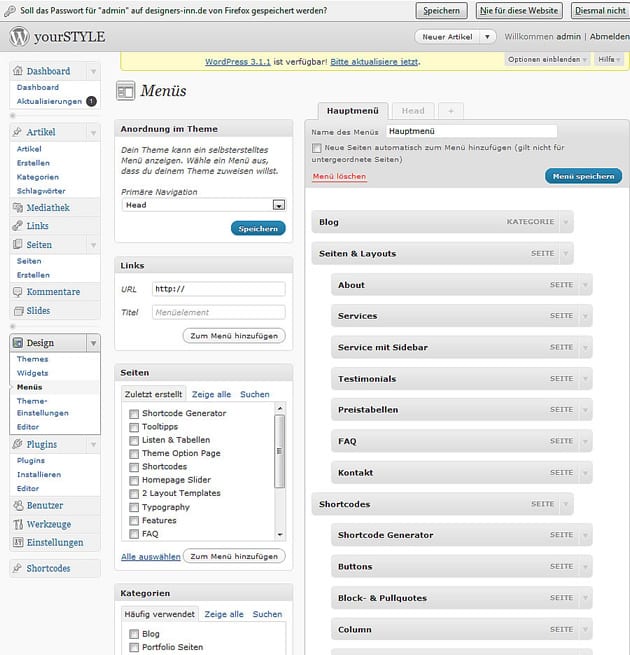Viewport: 630px width, 655px height.
Task: Click the Kommentare speech bubble icon
Action: pos(18,292)
